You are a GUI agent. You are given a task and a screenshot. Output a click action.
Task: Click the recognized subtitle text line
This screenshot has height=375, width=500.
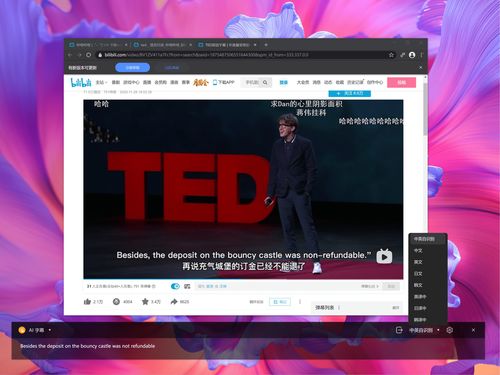tap(87, 346)
